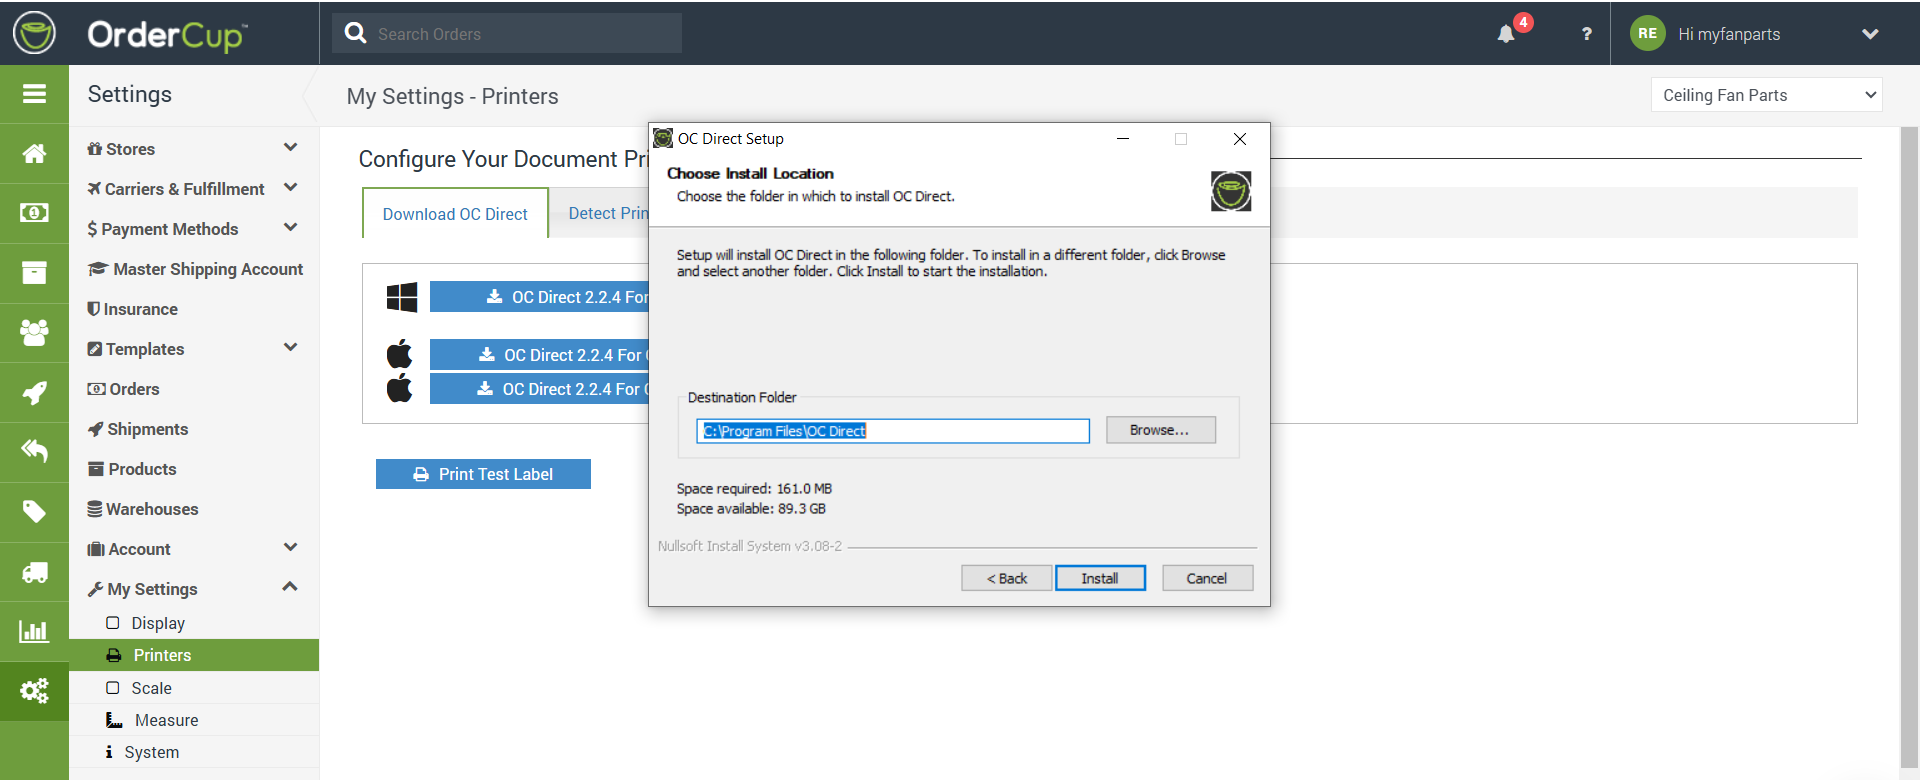Click Browse for destination folder
The height and width of the screenshot is (780, 1920).
click(x=1160, y=430)
